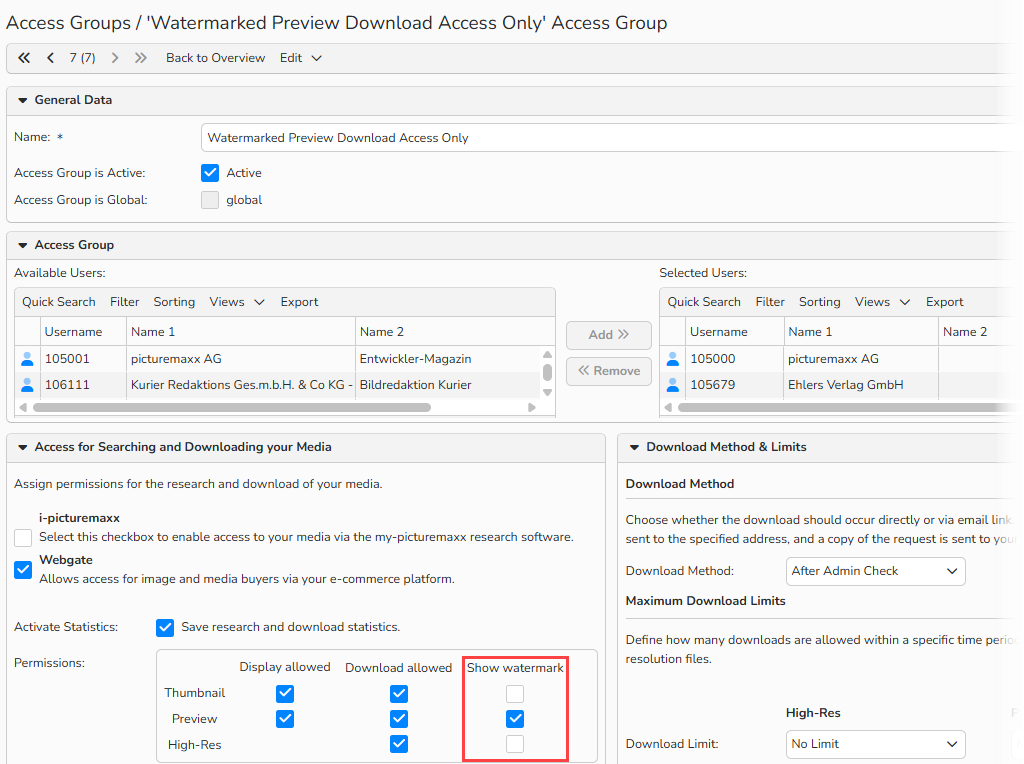
Task: Toggle Preview Download allowed checkbox
Action: pyautogui.click(x=399, y=719)
